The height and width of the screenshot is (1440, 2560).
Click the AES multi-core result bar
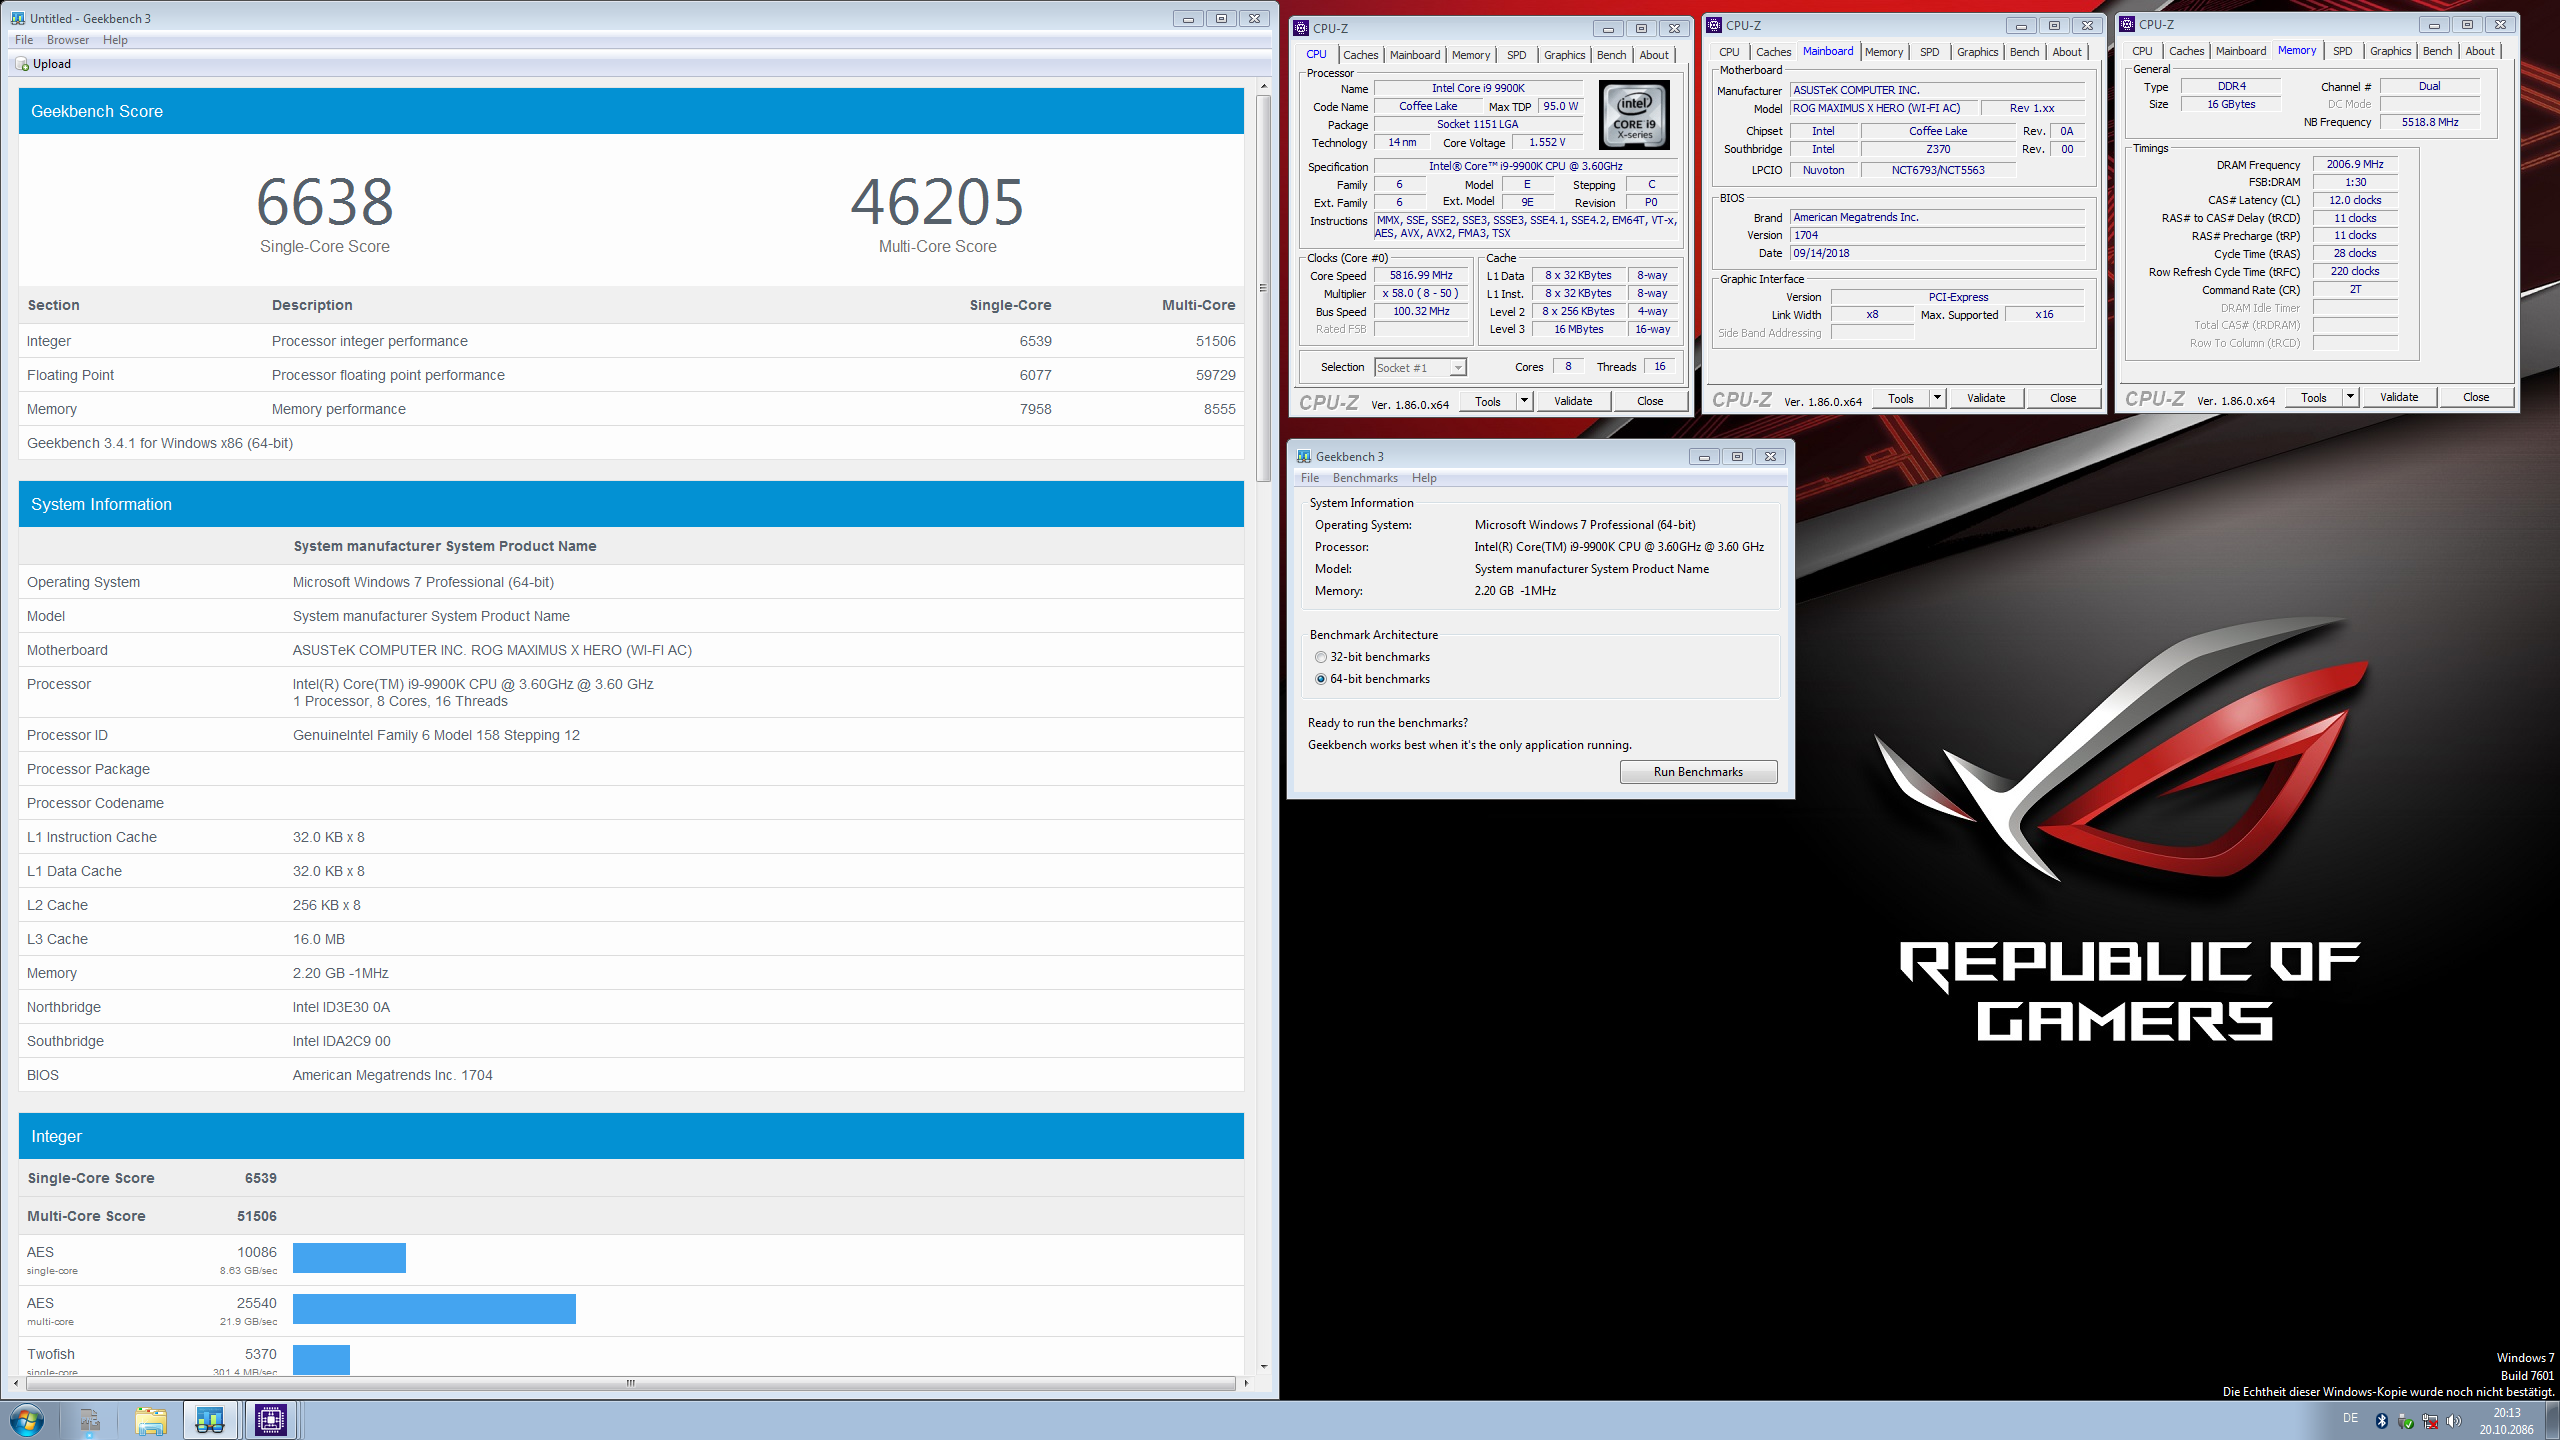tap(434, 1309)
